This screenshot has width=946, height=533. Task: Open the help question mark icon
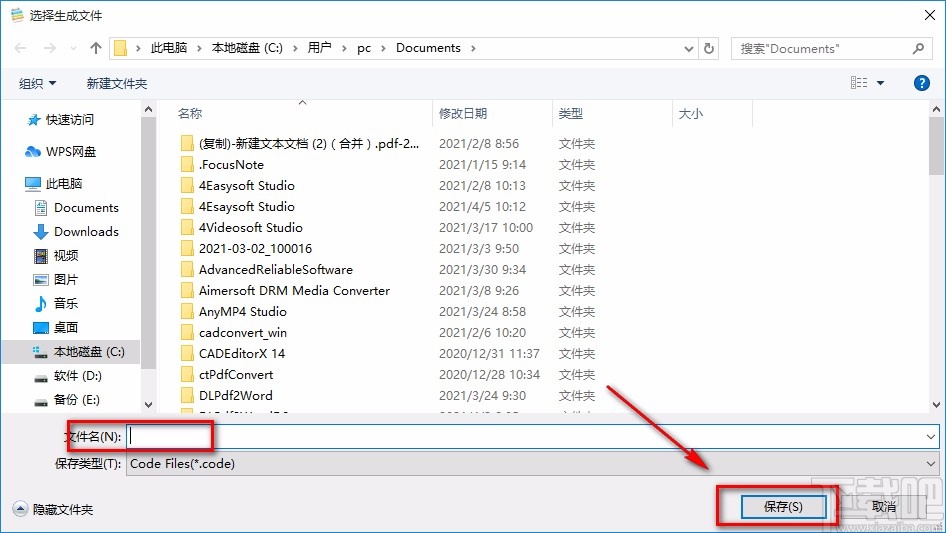921,83
